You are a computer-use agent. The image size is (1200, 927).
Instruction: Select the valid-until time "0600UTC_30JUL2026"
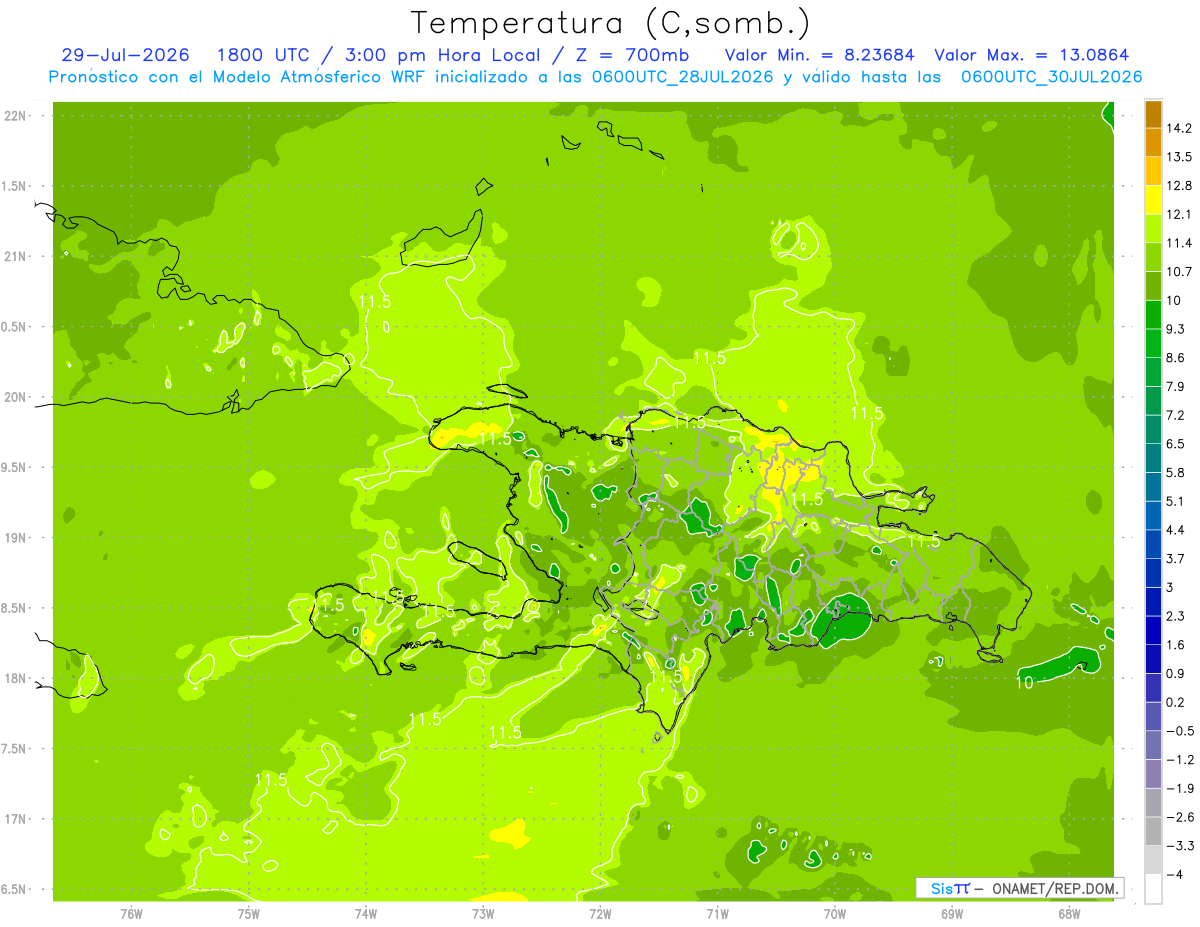click(1052, 77)
